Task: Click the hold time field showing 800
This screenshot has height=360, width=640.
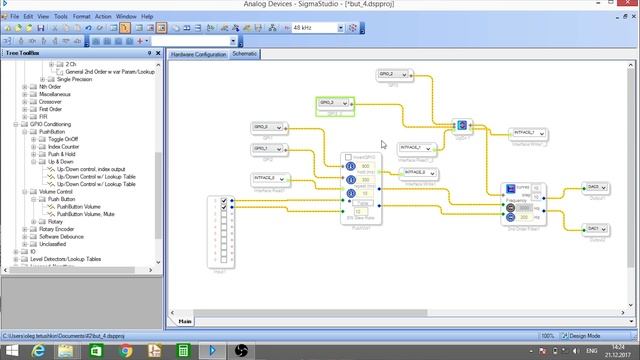Action: [x=365, y=166]
